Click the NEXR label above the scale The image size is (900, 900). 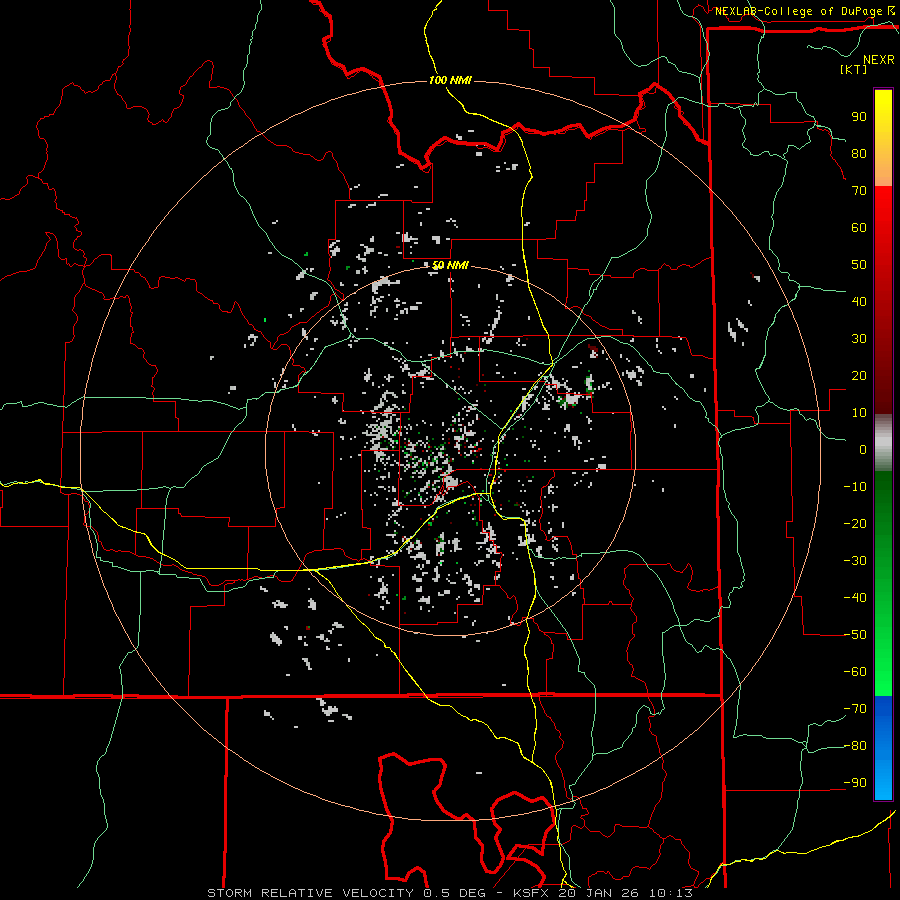tap(879, 60)
